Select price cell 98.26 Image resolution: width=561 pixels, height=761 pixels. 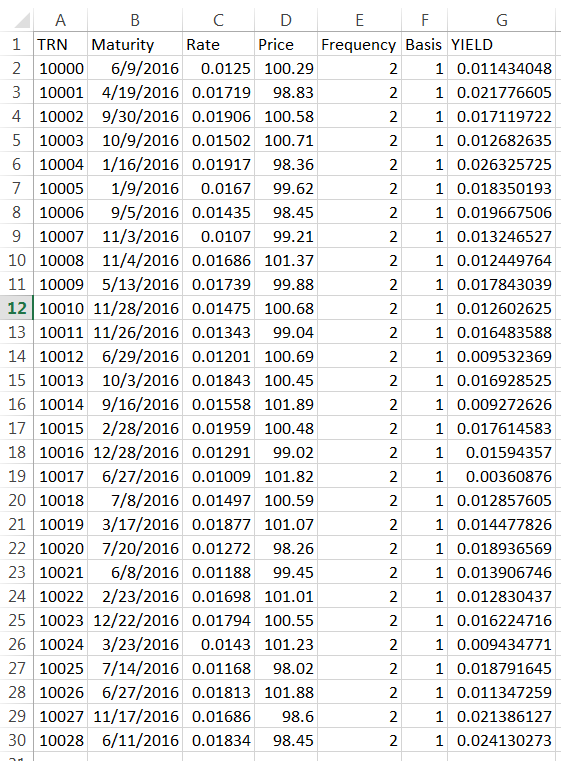286,548
